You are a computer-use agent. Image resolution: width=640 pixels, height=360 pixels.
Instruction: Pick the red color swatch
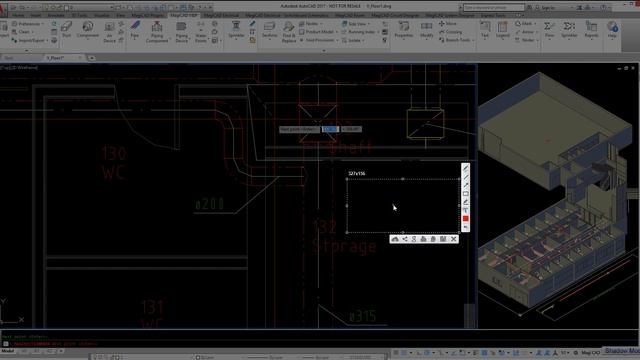(x=465, y=219)
